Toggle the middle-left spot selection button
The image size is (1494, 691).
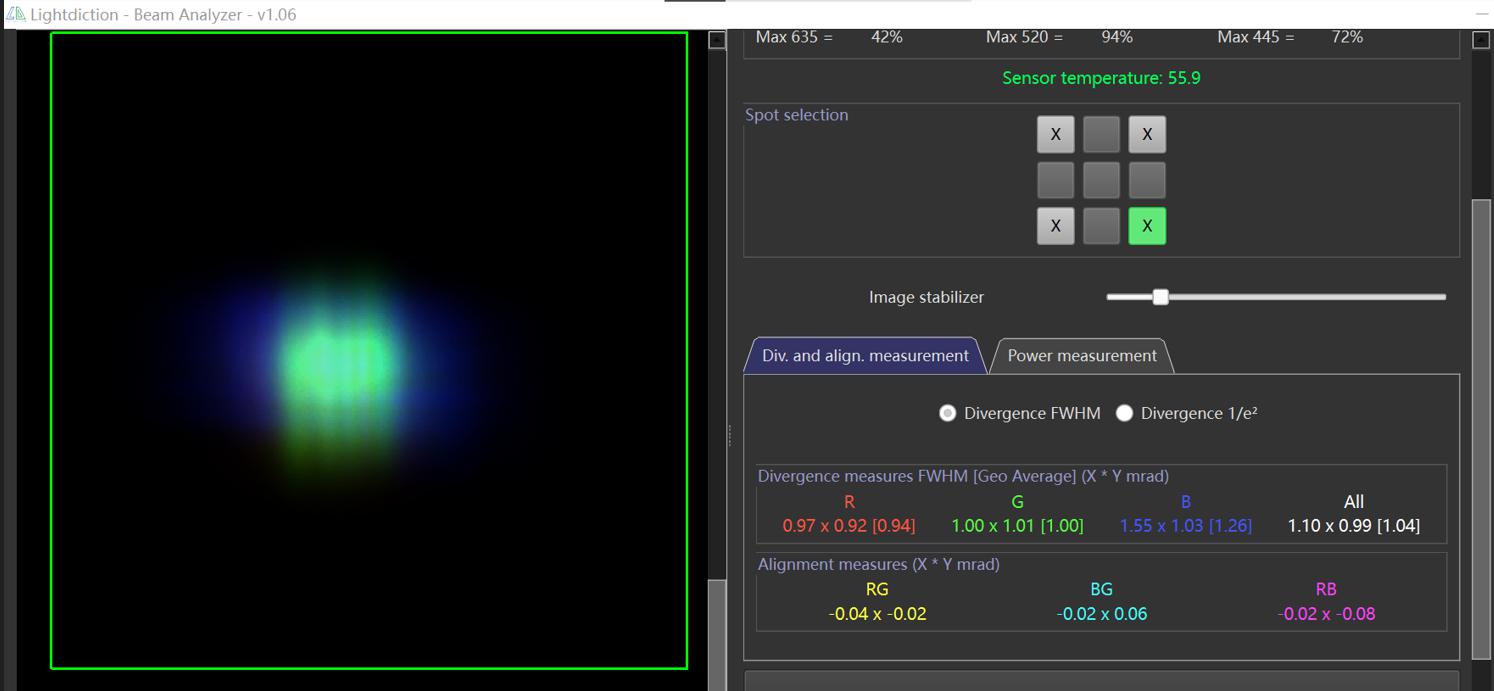1055,180
